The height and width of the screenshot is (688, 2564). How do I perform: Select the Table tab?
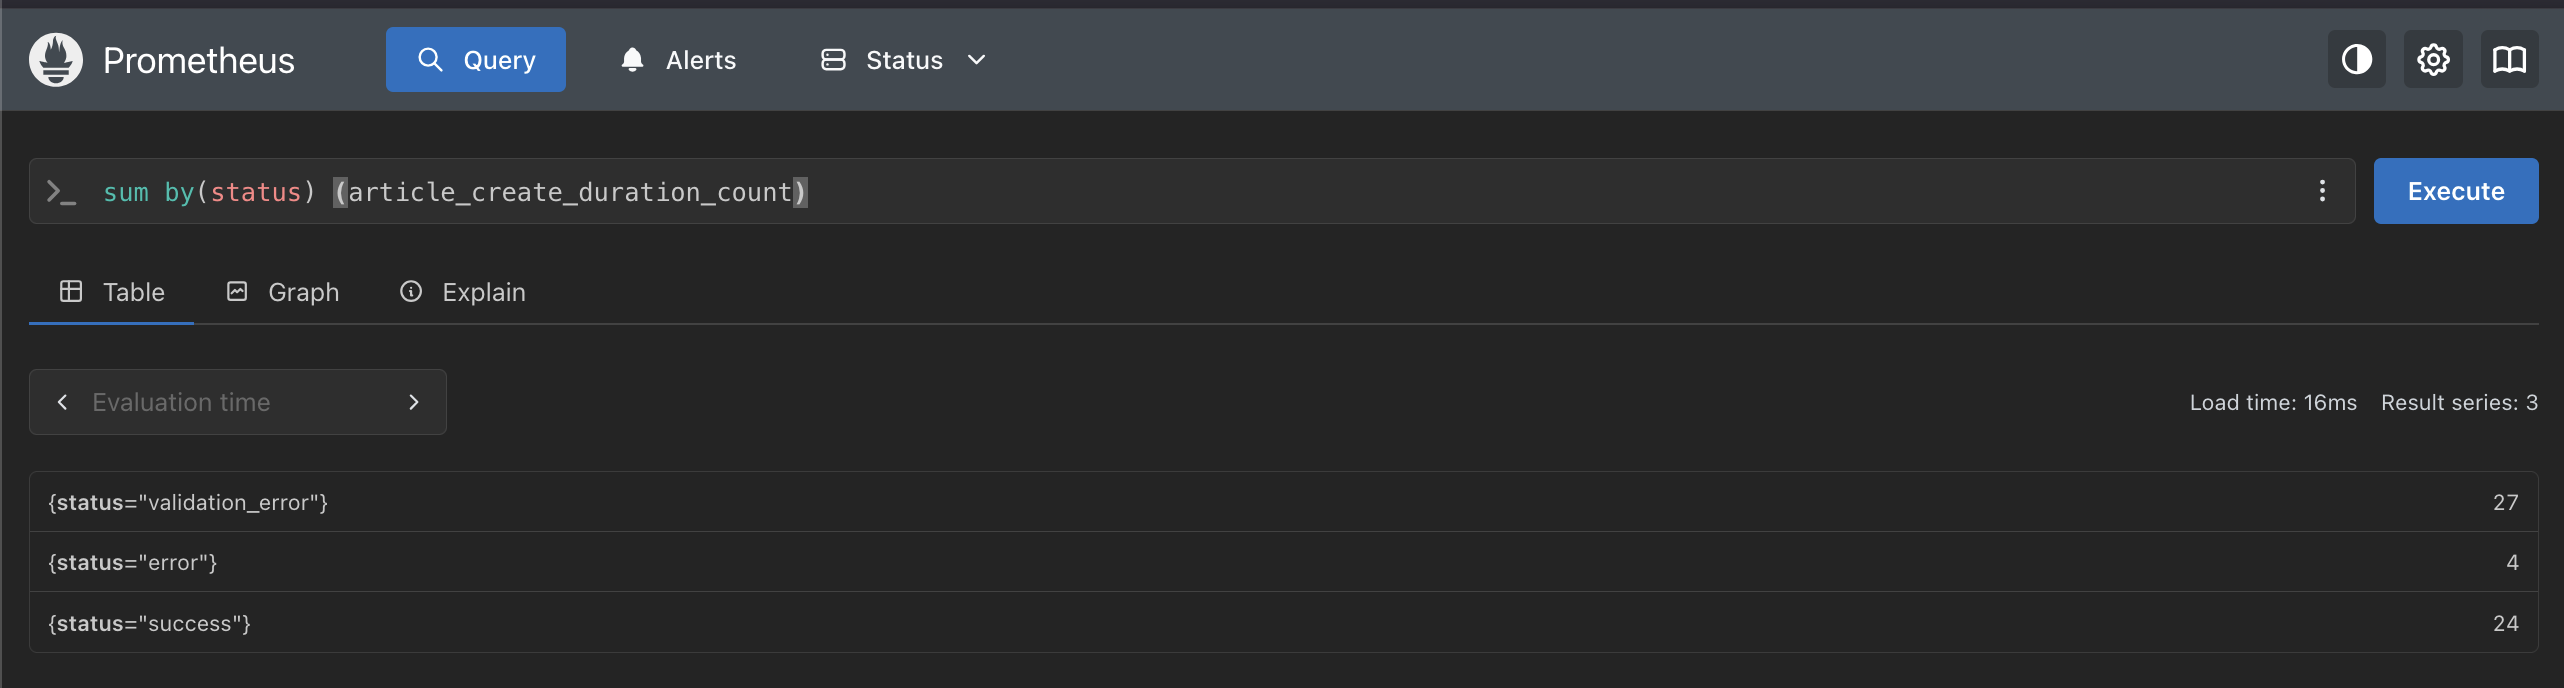tap(112, 292)
